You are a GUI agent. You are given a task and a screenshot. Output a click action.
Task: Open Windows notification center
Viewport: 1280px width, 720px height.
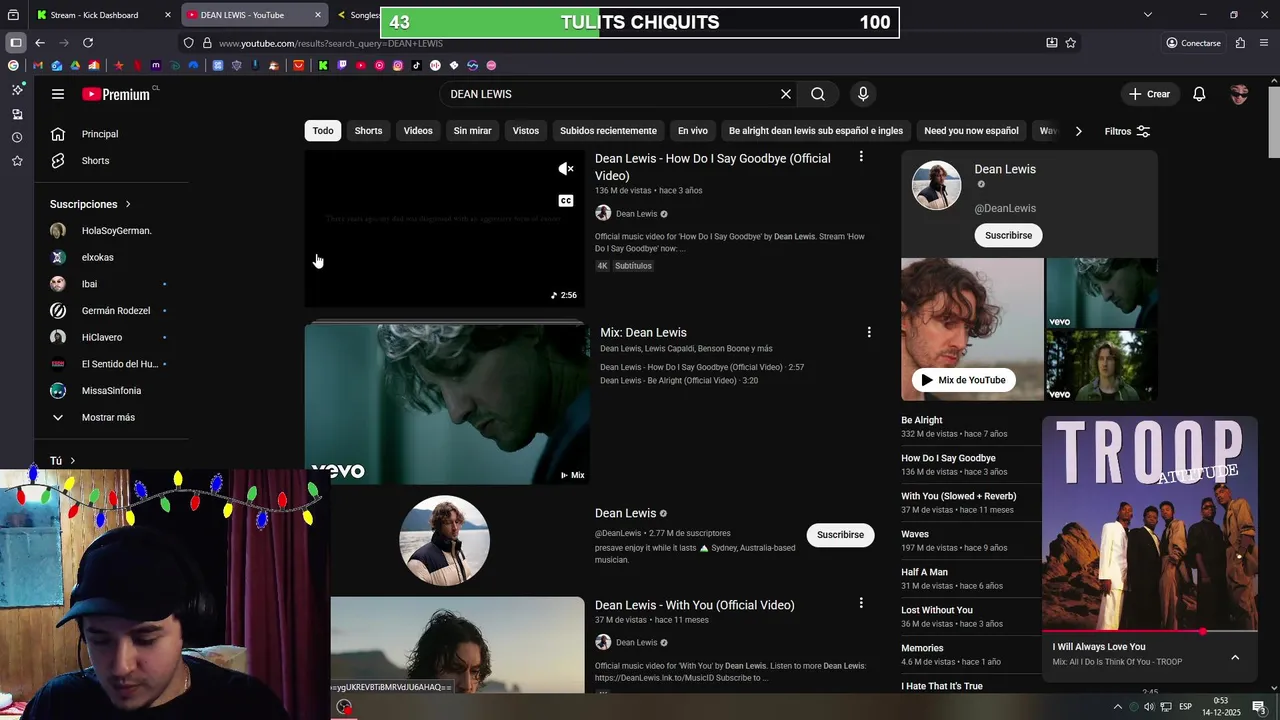tap(1259, 707)
